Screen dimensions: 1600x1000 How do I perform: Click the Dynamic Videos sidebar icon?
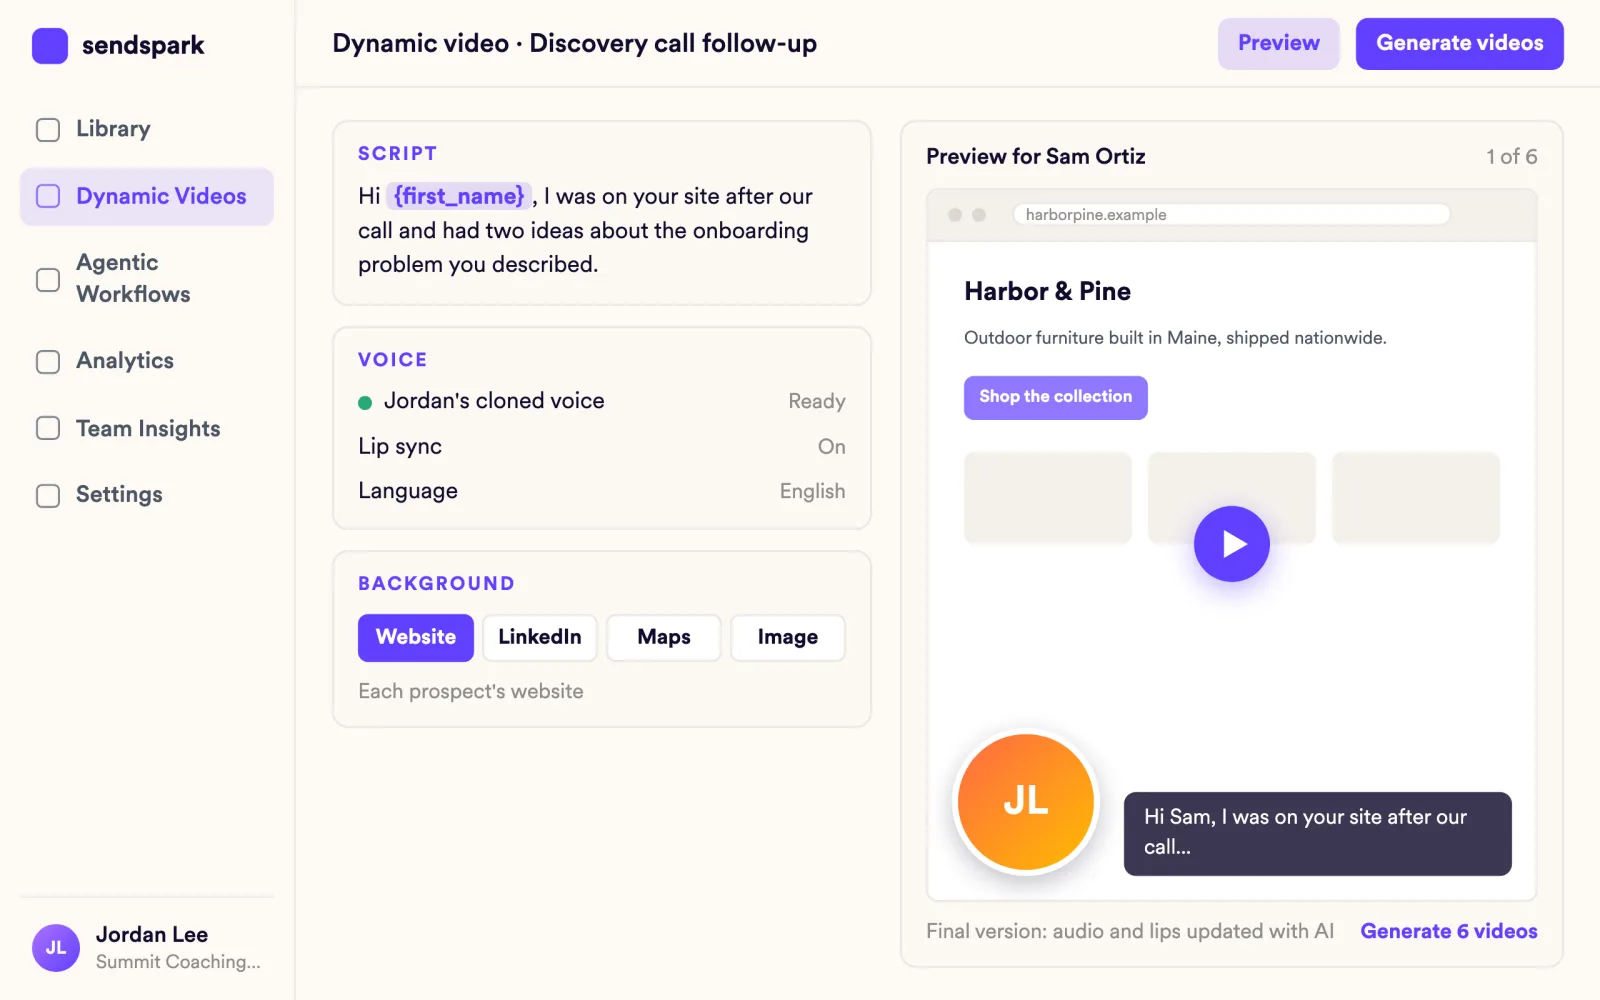tap(48, 196)
